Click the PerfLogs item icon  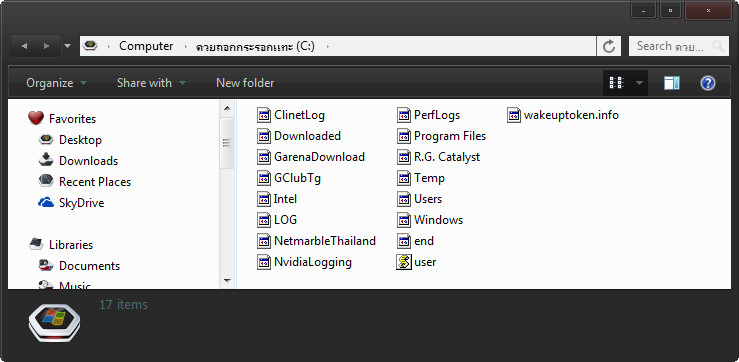pos(404,115)
